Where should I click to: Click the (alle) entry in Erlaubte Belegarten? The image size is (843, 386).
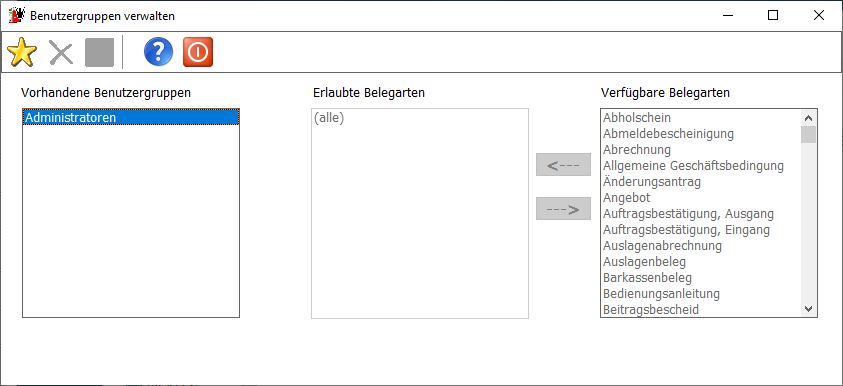328,118
